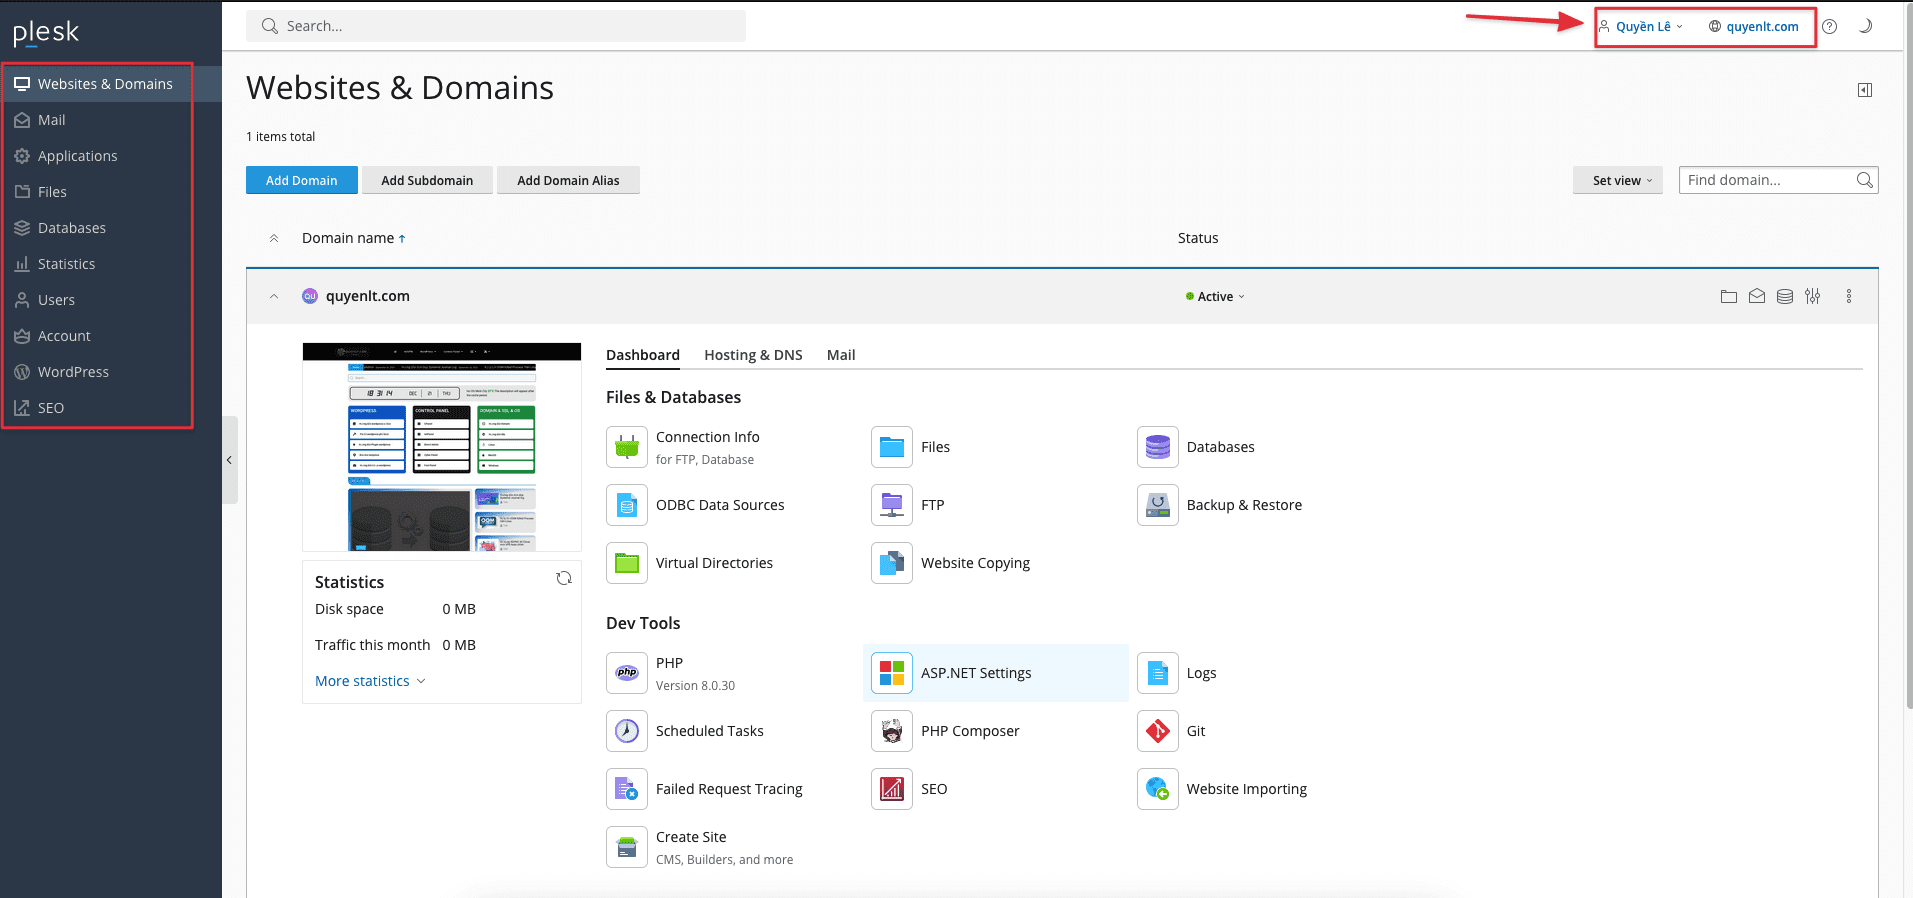Viewport: 1913px width, 898px height.
Task: Open the Git tool icon
Action: (1157, 731)
